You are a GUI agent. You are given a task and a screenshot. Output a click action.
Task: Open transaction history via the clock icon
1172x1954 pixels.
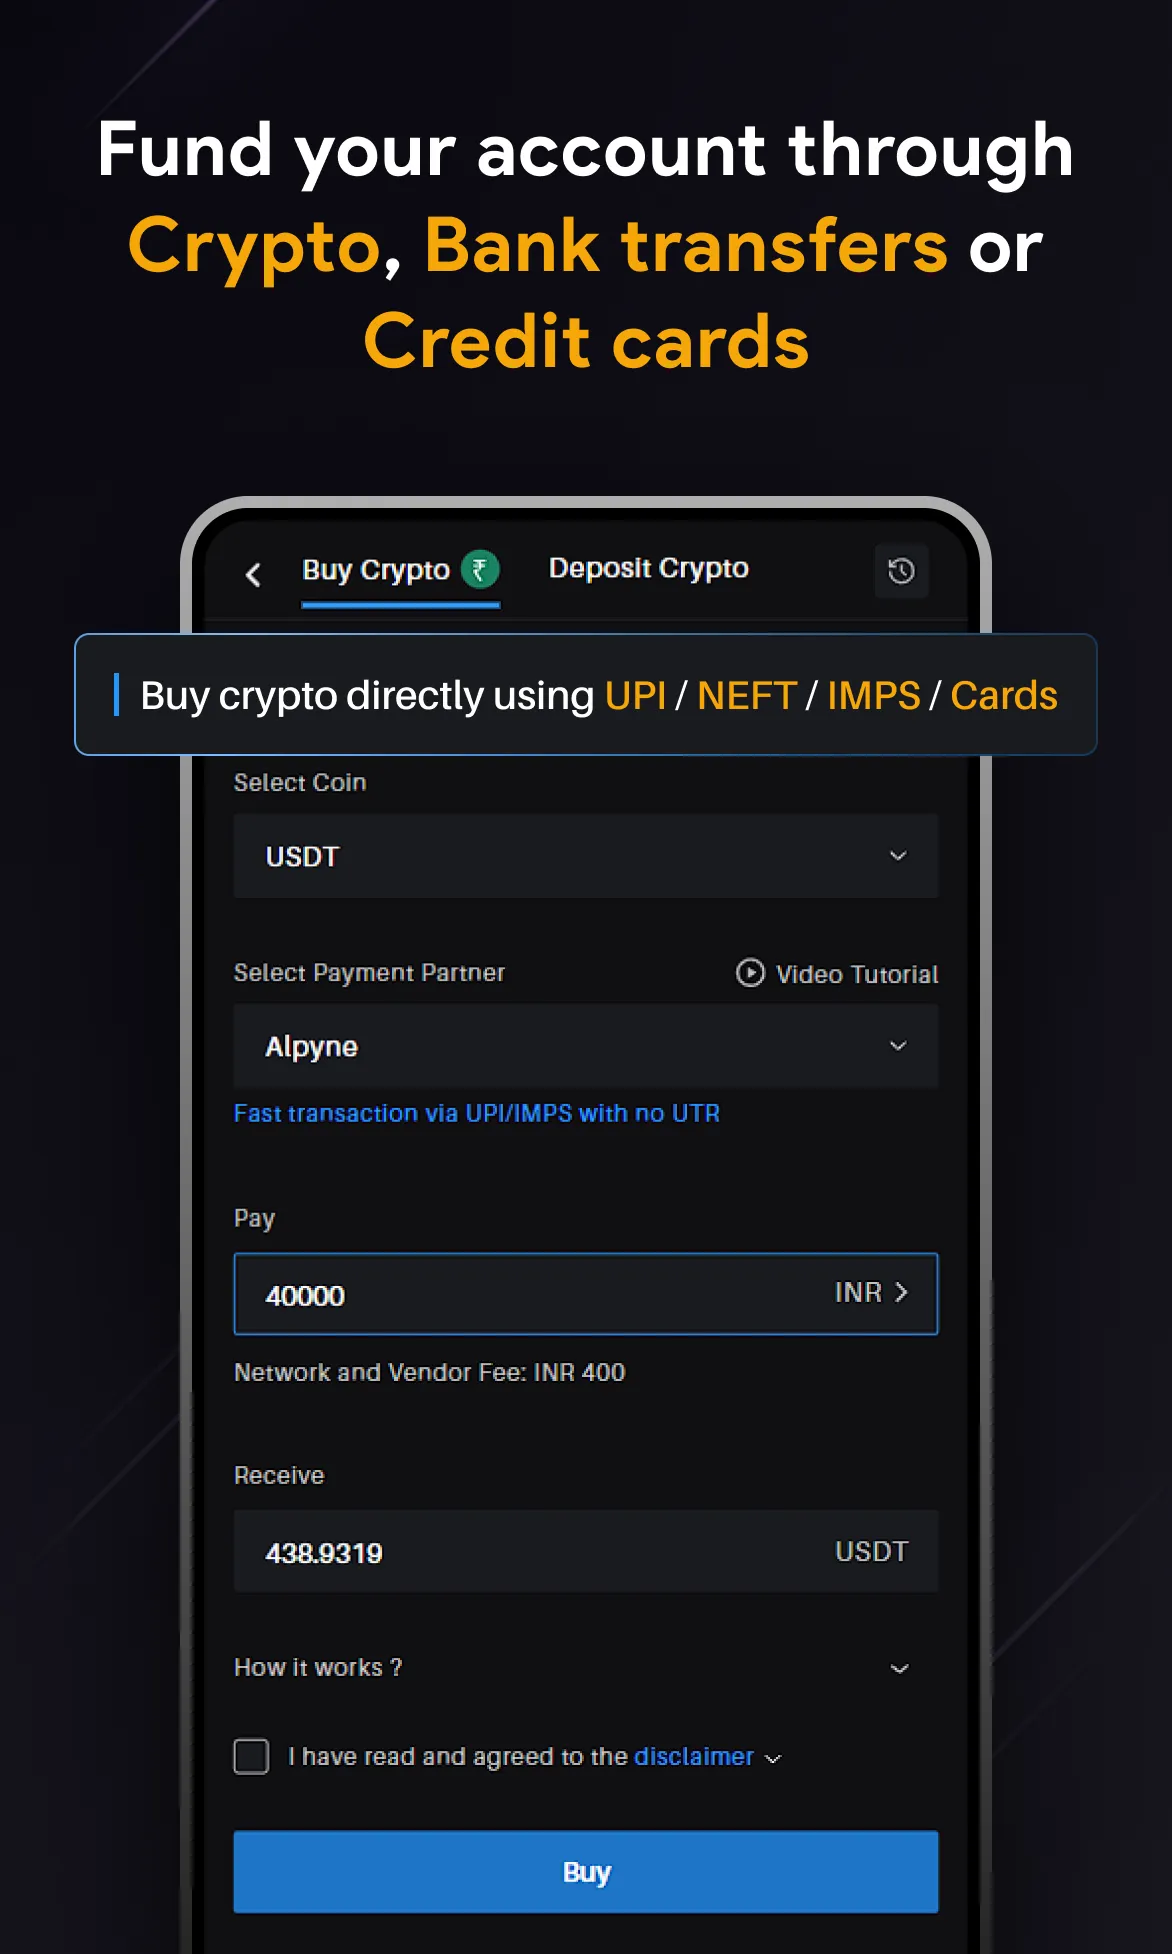pyautogui.click(x=901, y=570)
